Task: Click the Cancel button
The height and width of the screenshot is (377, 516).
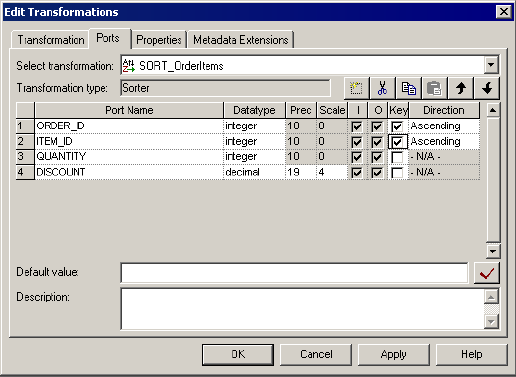Action: (x=316, y=354)
